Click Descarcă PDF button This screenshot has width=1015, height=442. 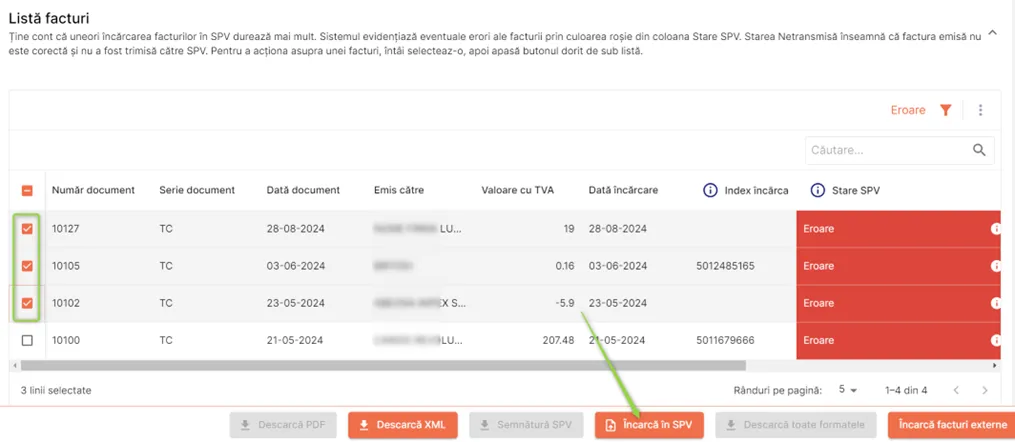coord(283,425)
